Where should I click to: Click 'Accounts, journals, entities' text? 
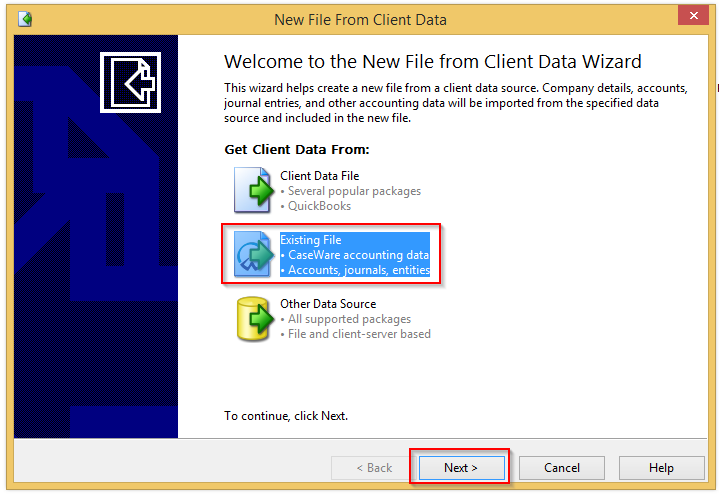click(x=359, y=270)
